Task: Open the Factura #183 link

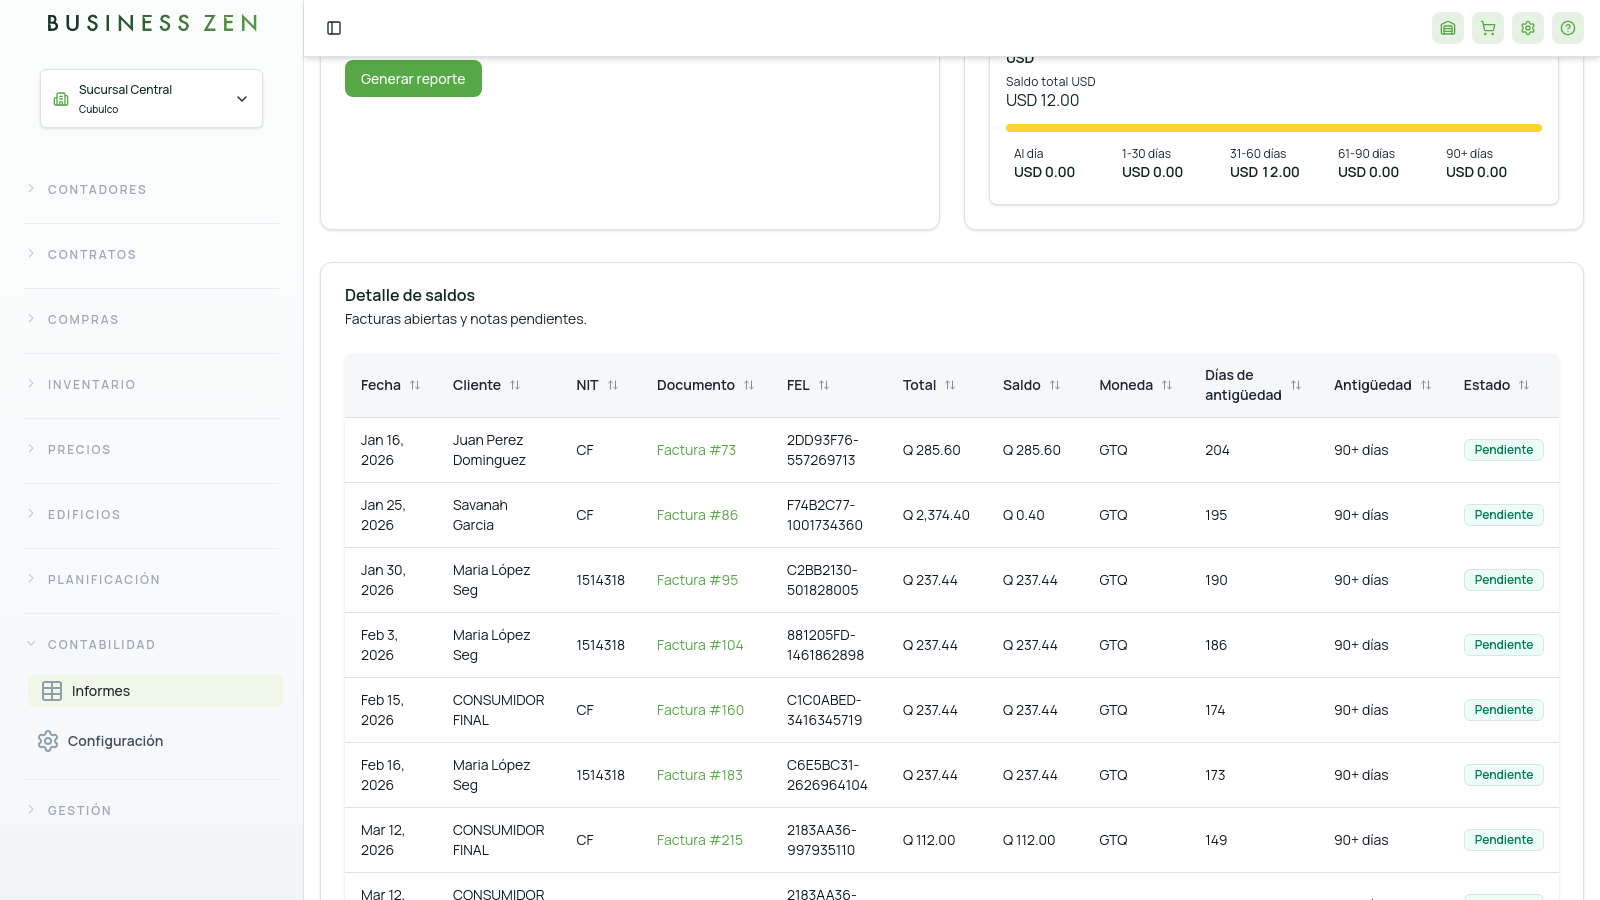Action: pyautogui.click(x=700, y=775)
